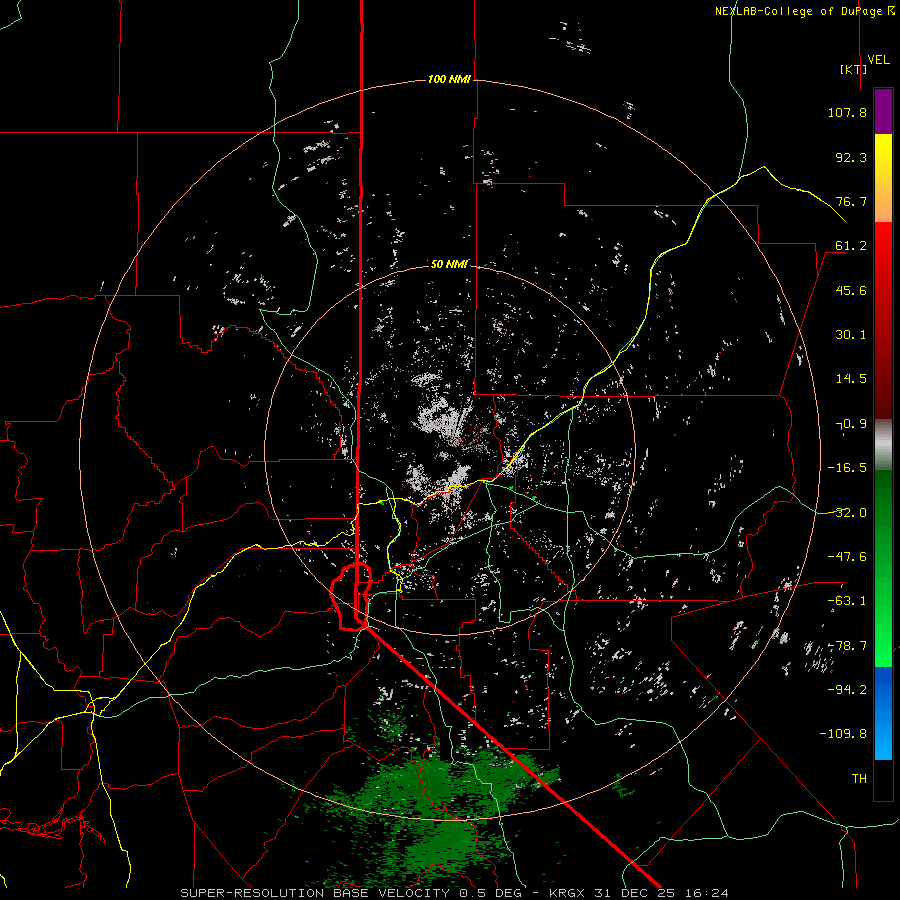Click the Super-Resolution Base Velocity caption text
900x900 pixels.
[454, 893]
